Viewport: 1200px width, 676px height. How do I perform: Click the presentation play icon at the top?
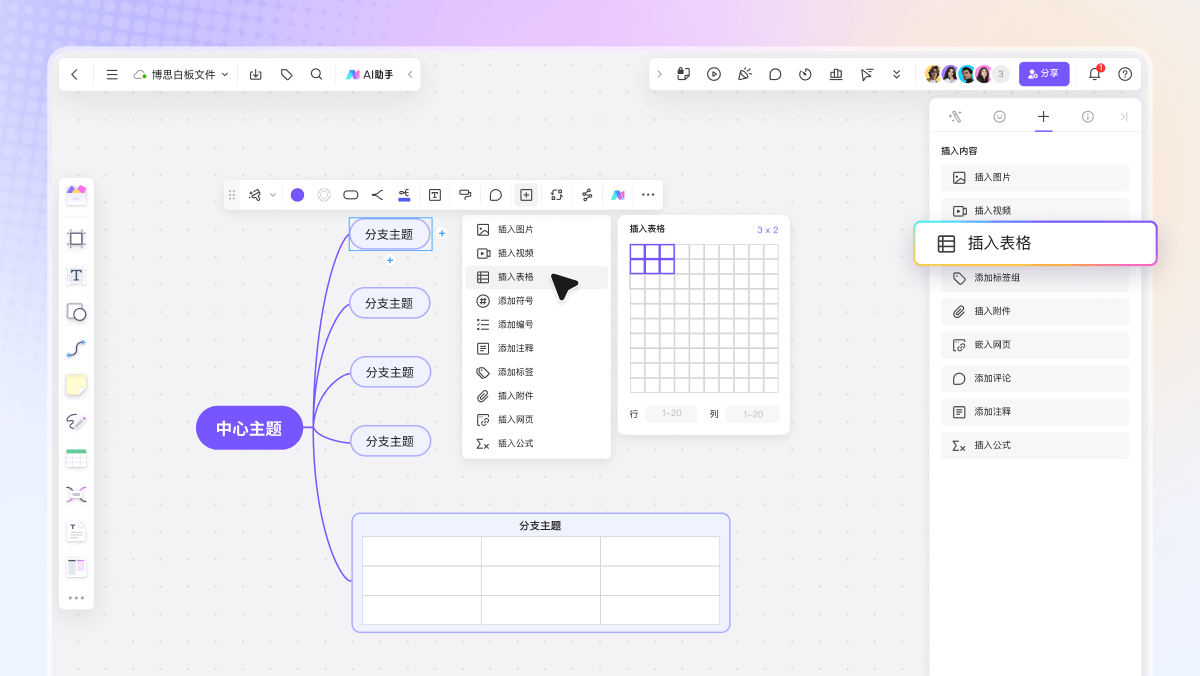tap(714, 74)
